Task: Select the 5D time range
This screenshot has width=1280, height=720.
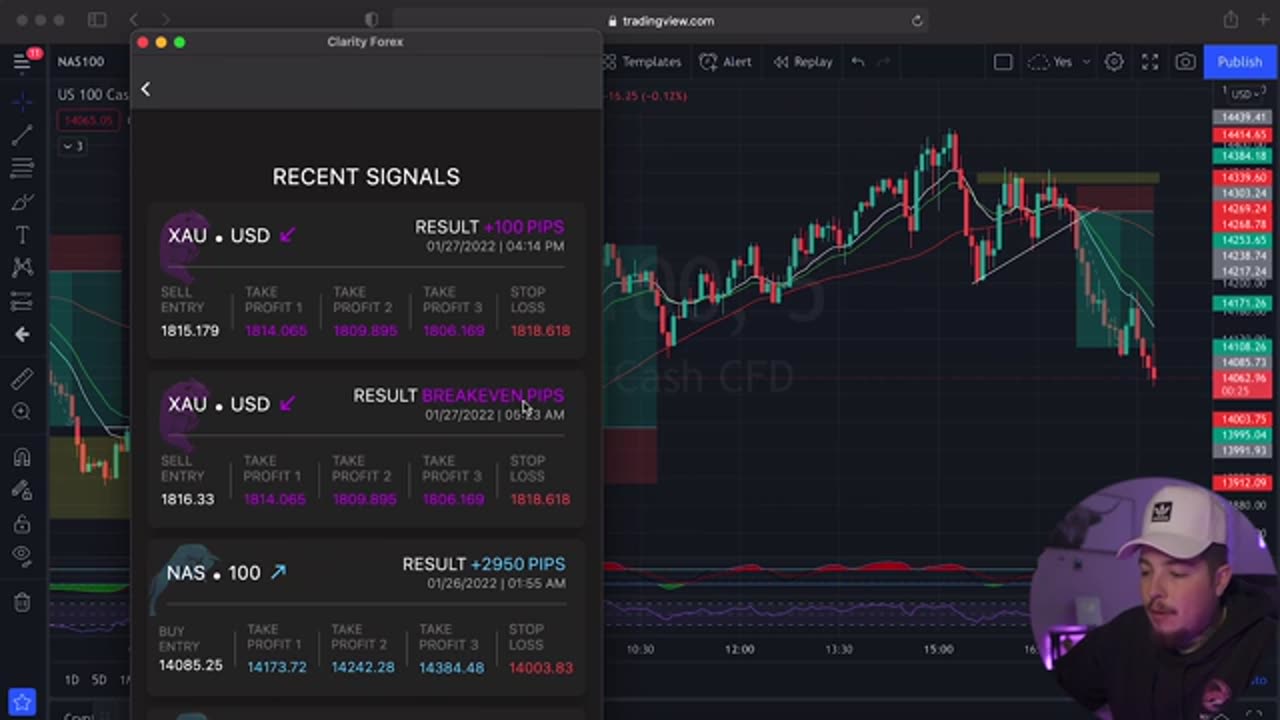Action: 99,679
